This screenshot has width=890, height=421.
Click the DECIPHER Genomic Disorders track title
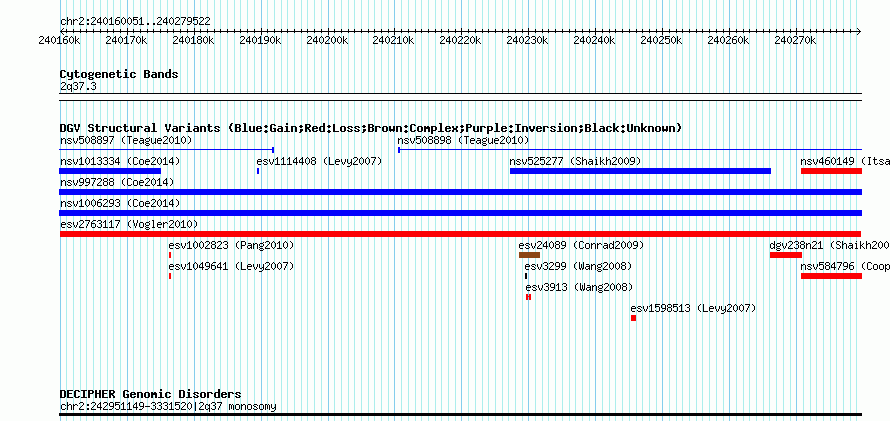coord(150,394)
